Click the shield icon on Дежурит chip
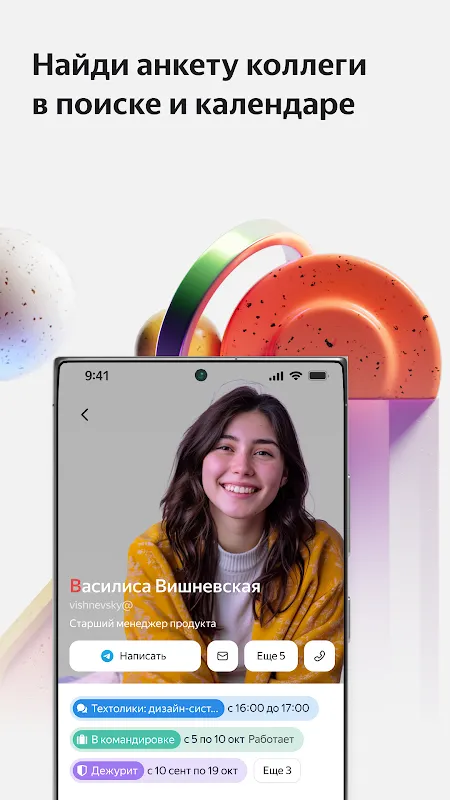The width and height of the screenshot is (450, 800). (81, 770)
